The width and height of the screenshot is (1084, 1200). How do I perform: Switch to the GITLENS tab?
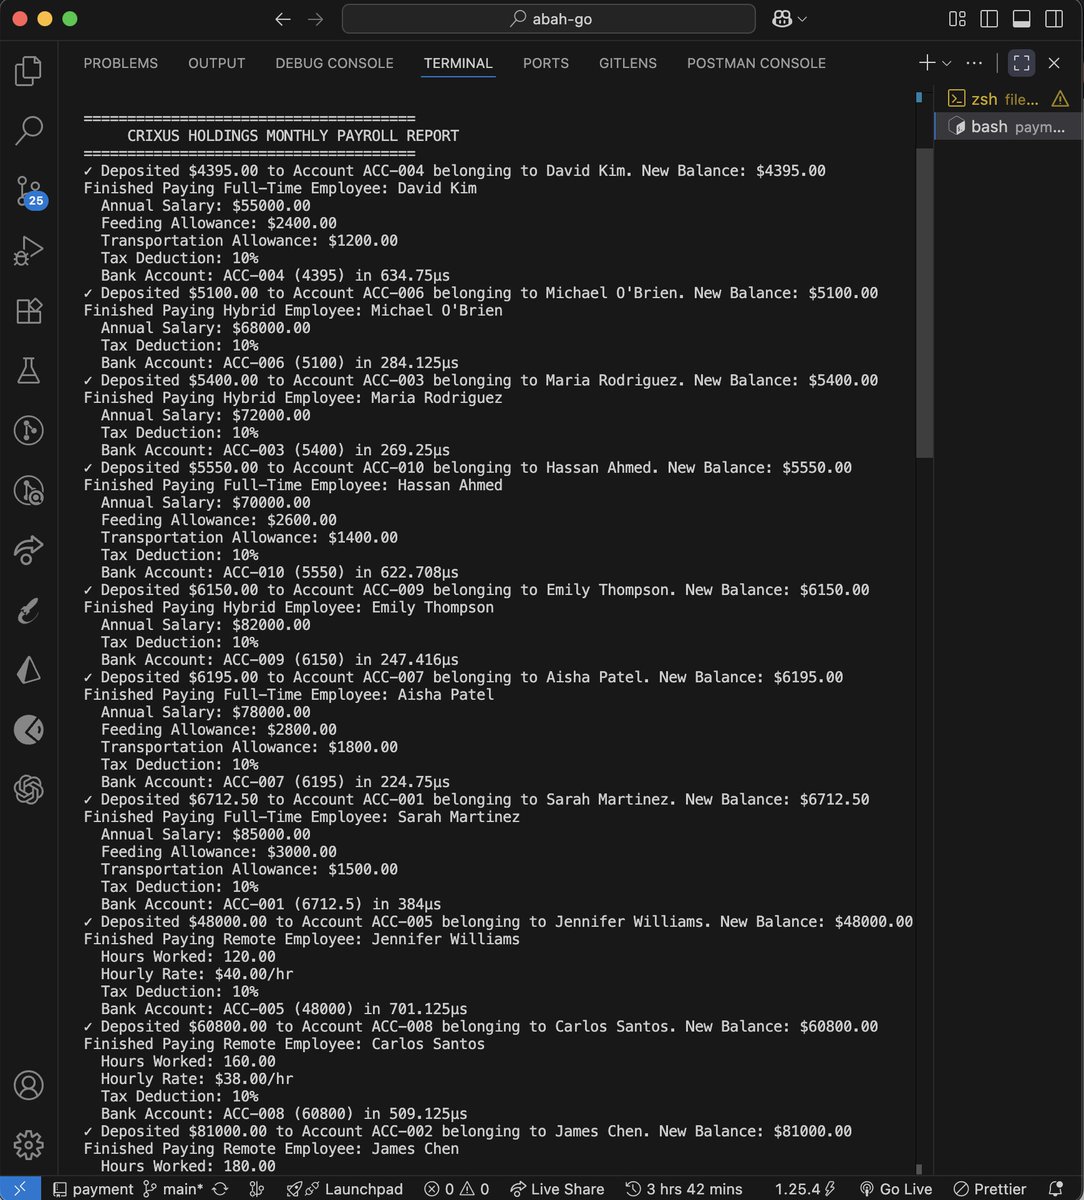pyautogui.click(x=628, y=63)
